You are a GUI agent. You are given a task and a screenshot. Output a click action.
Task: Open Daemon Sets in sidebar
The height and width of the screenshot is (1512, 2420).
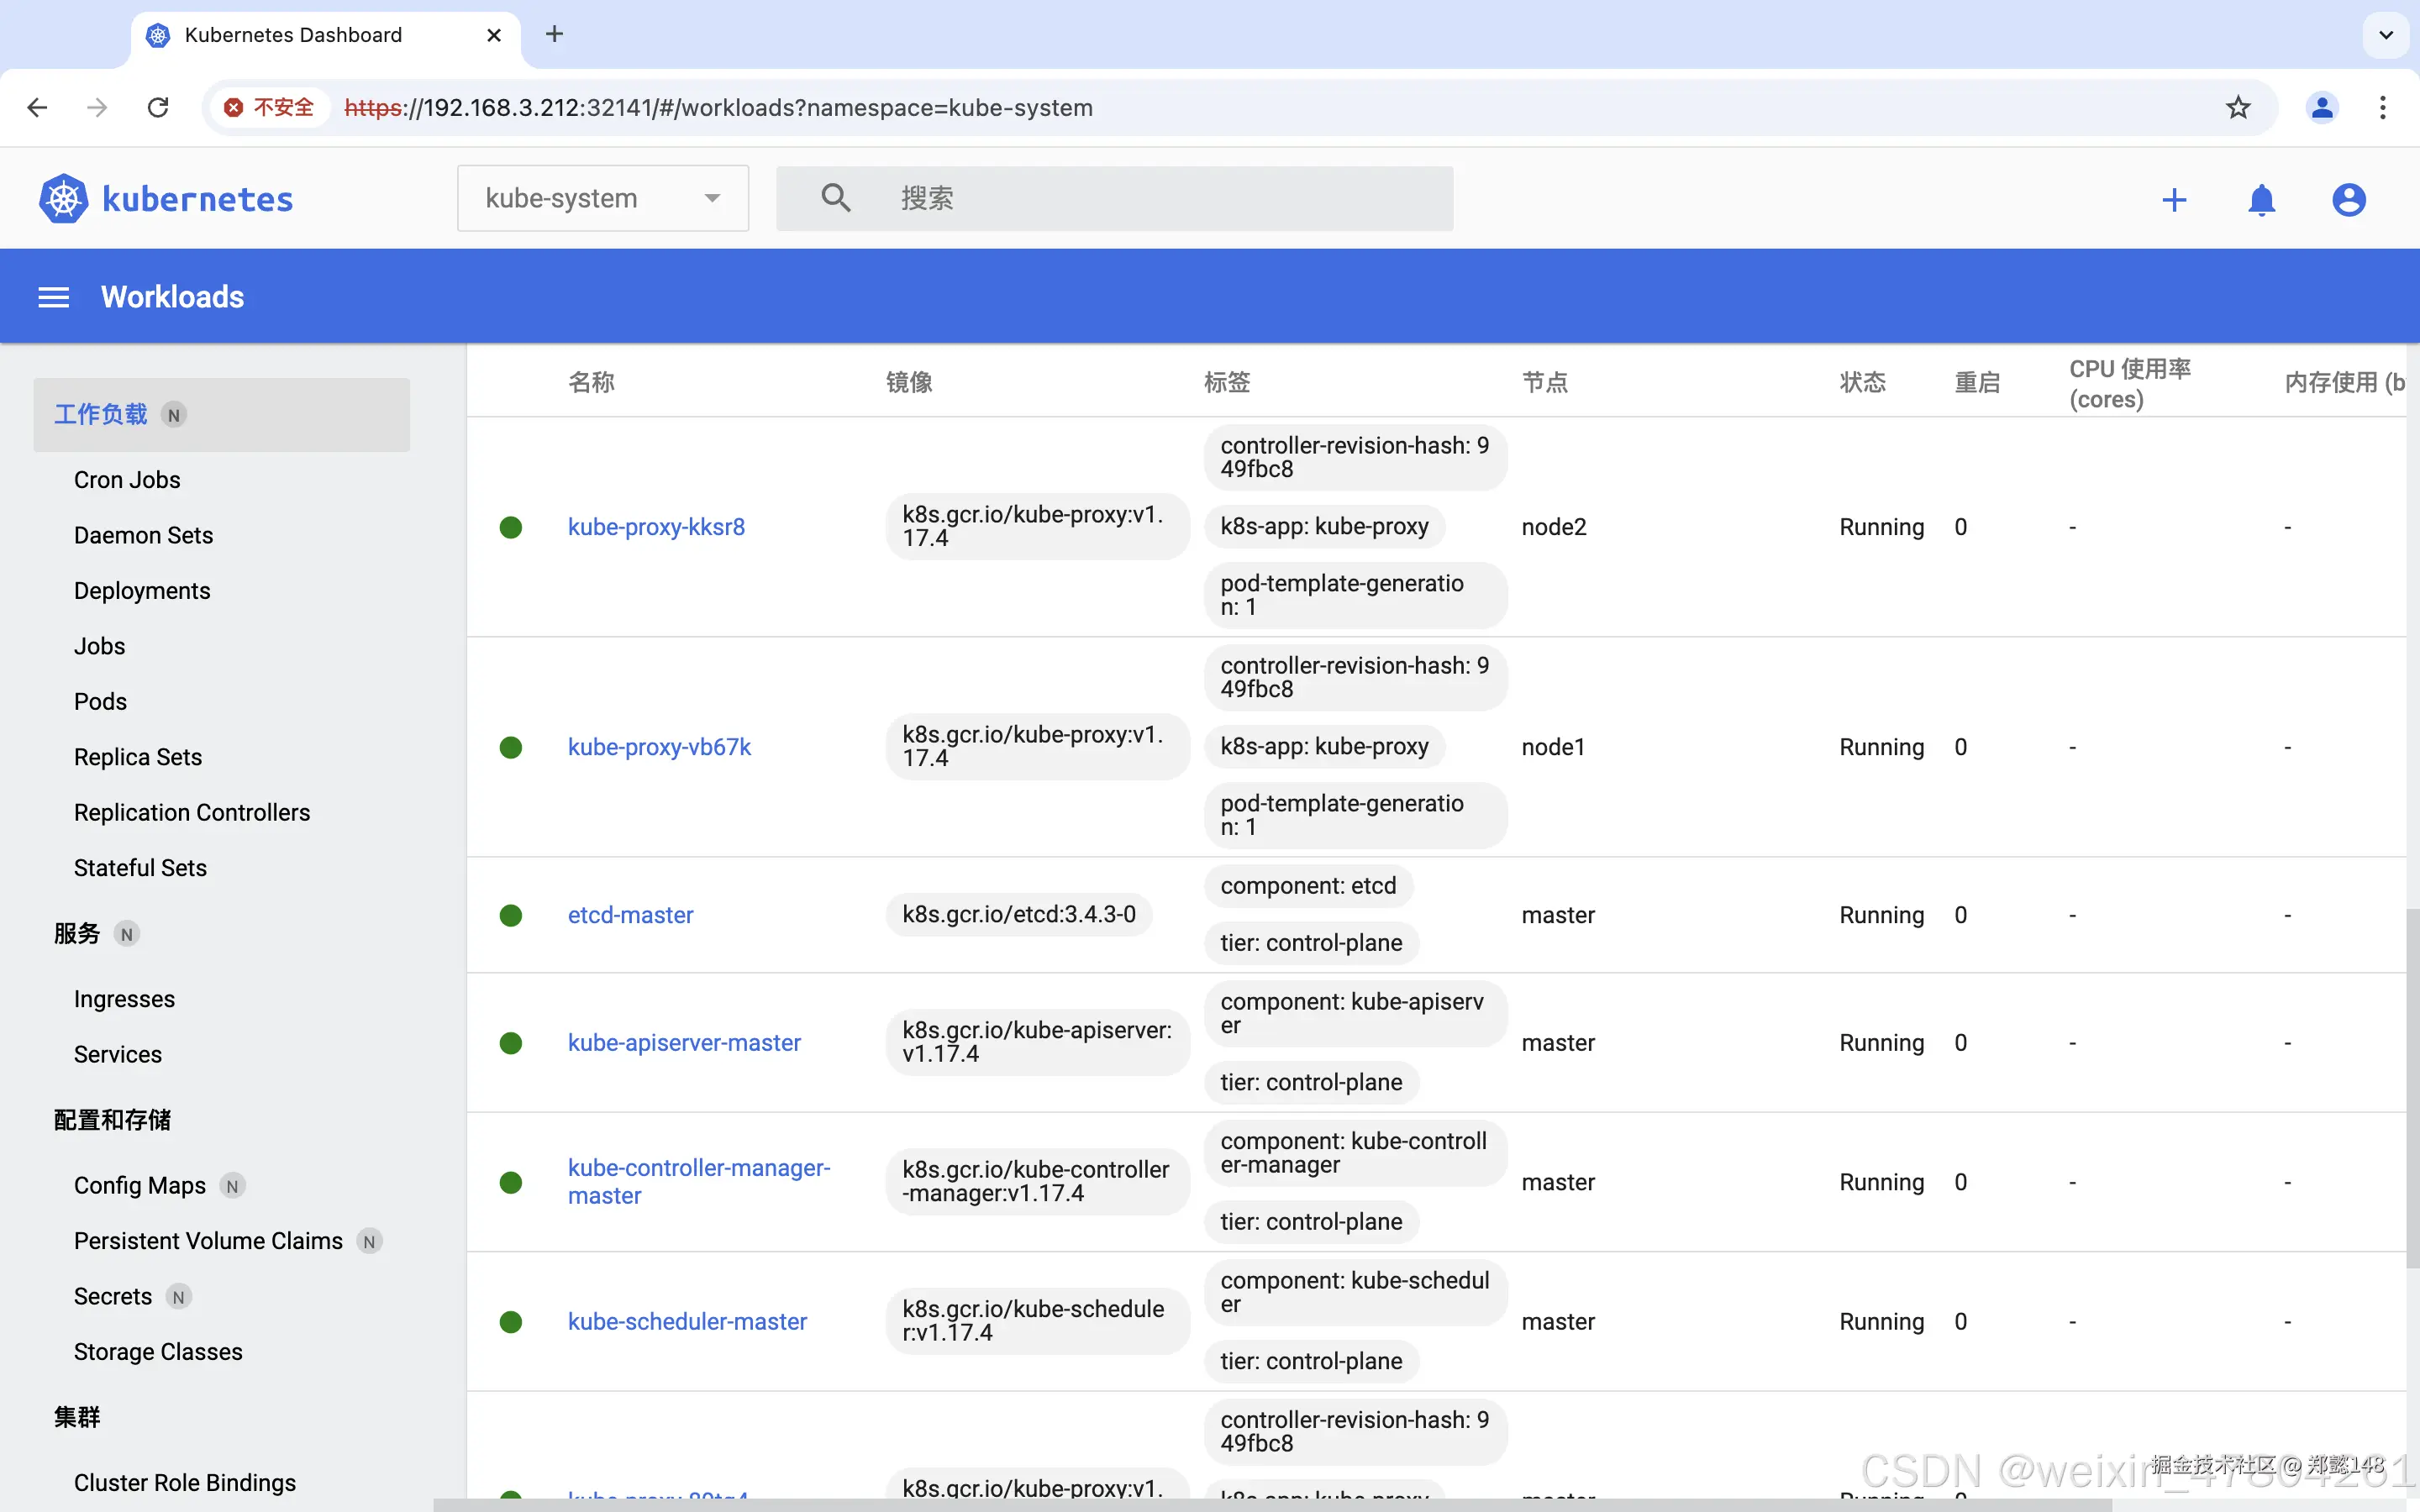[143, 535]
